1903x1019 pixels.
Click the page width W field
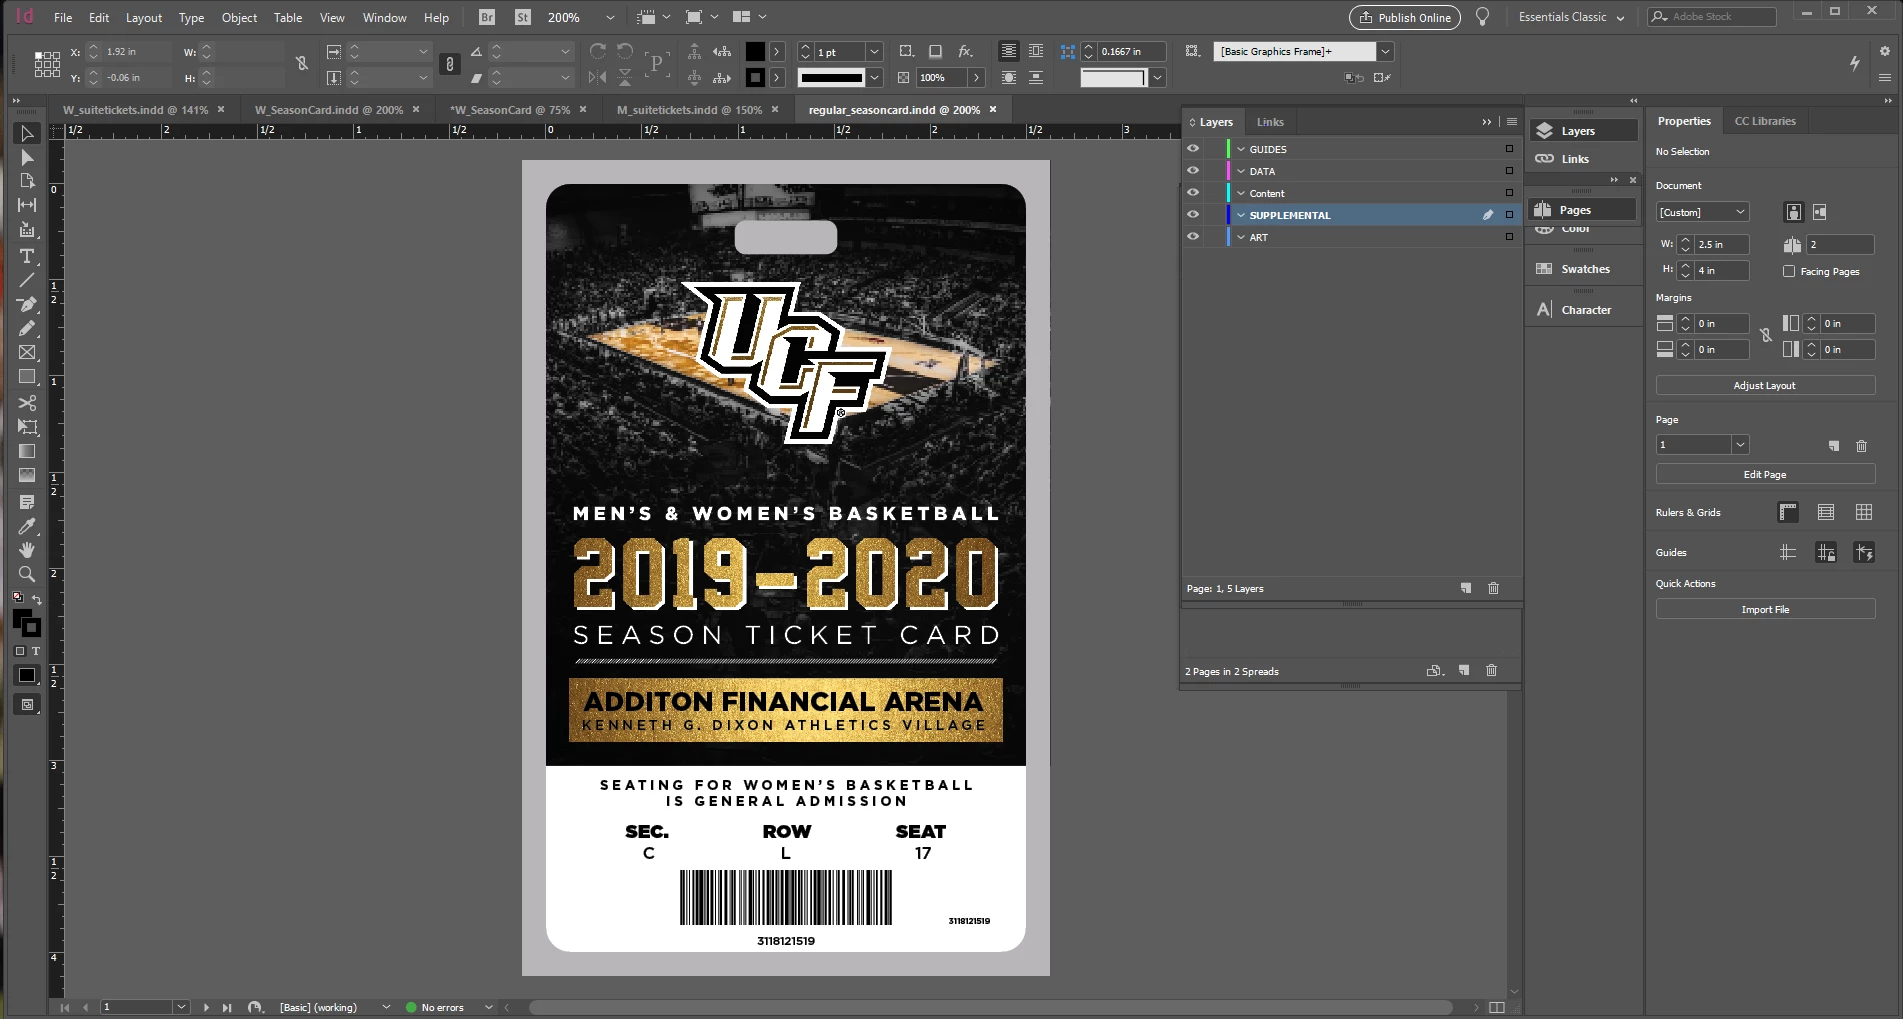point(1721,244)
